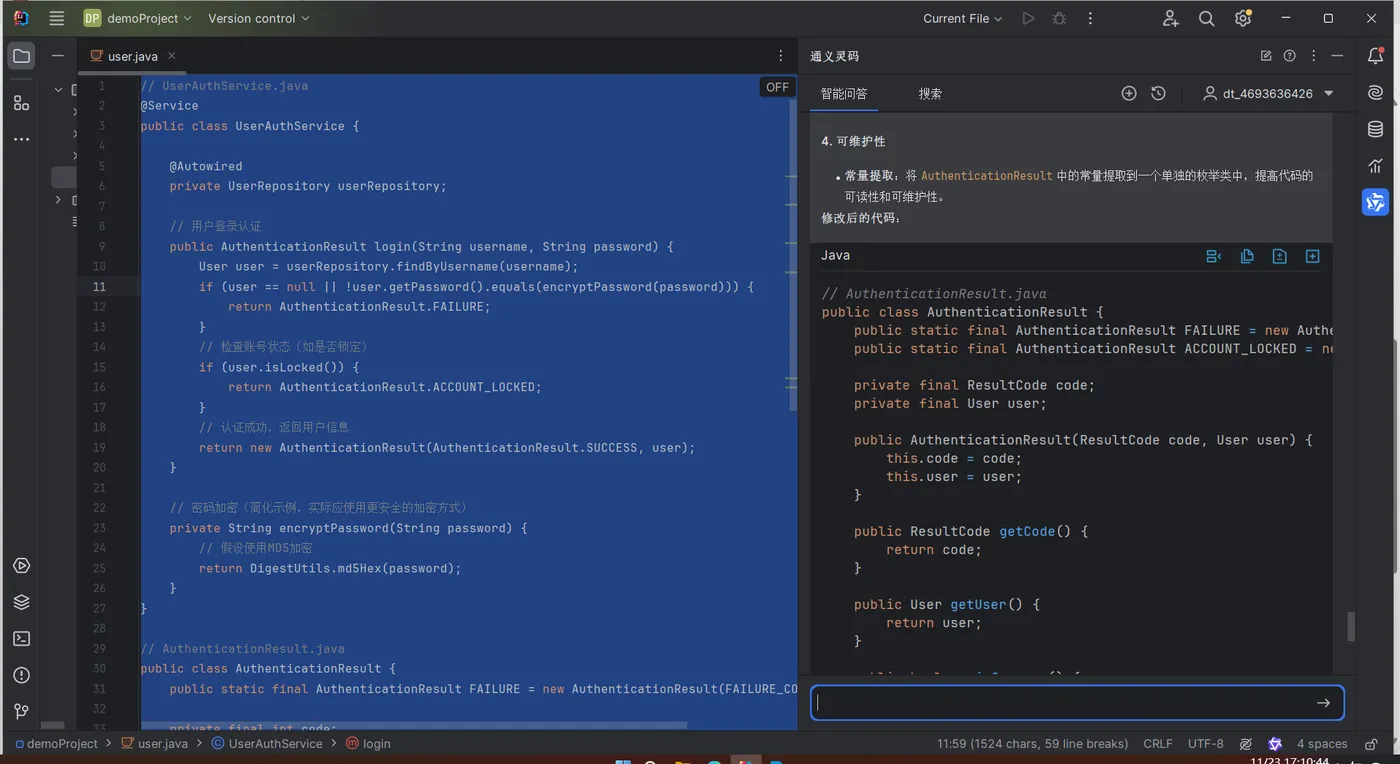Click the login method breadcrumb

point(368,744)
